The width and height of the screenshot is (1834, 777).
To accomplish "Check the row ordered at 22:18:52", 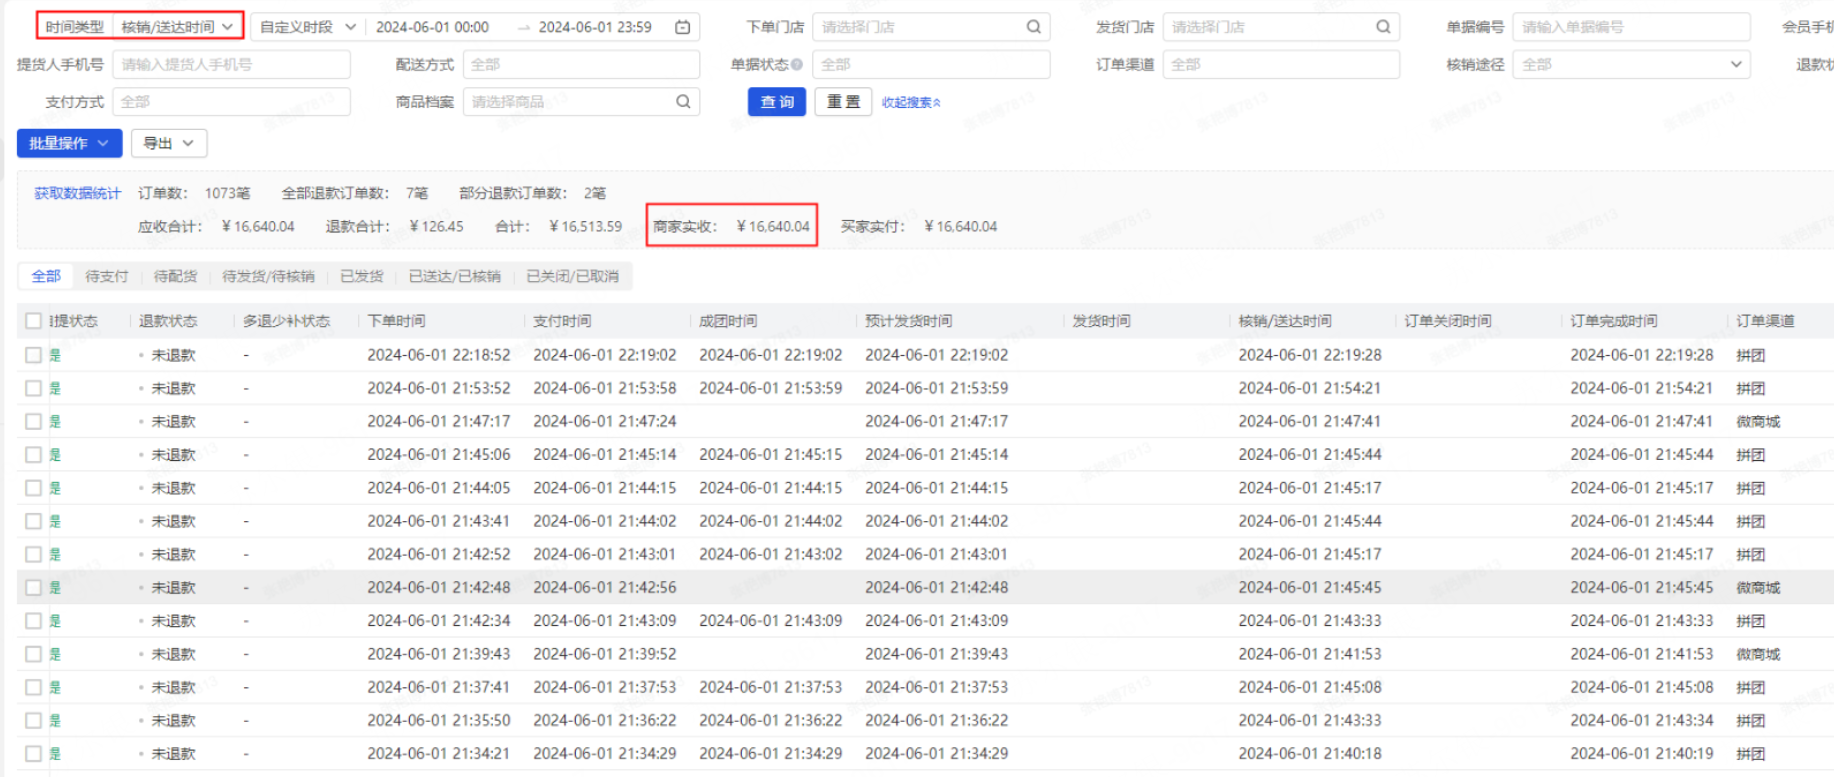I will [x=33, y=355].
